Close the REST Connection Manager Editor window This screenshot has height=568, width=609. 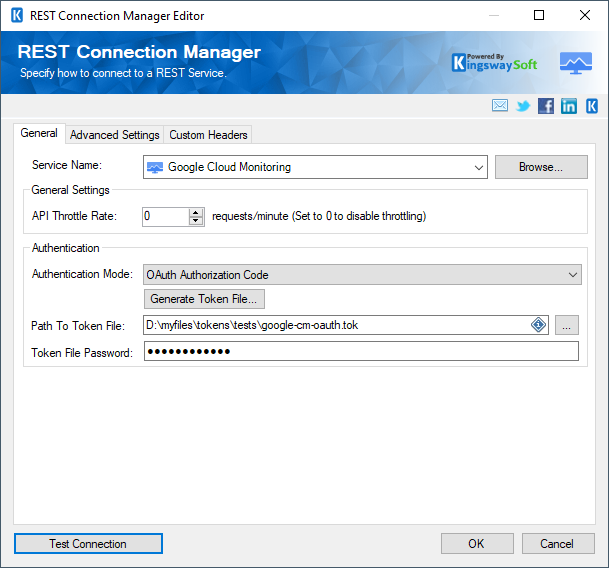click(x=585, y=16)
